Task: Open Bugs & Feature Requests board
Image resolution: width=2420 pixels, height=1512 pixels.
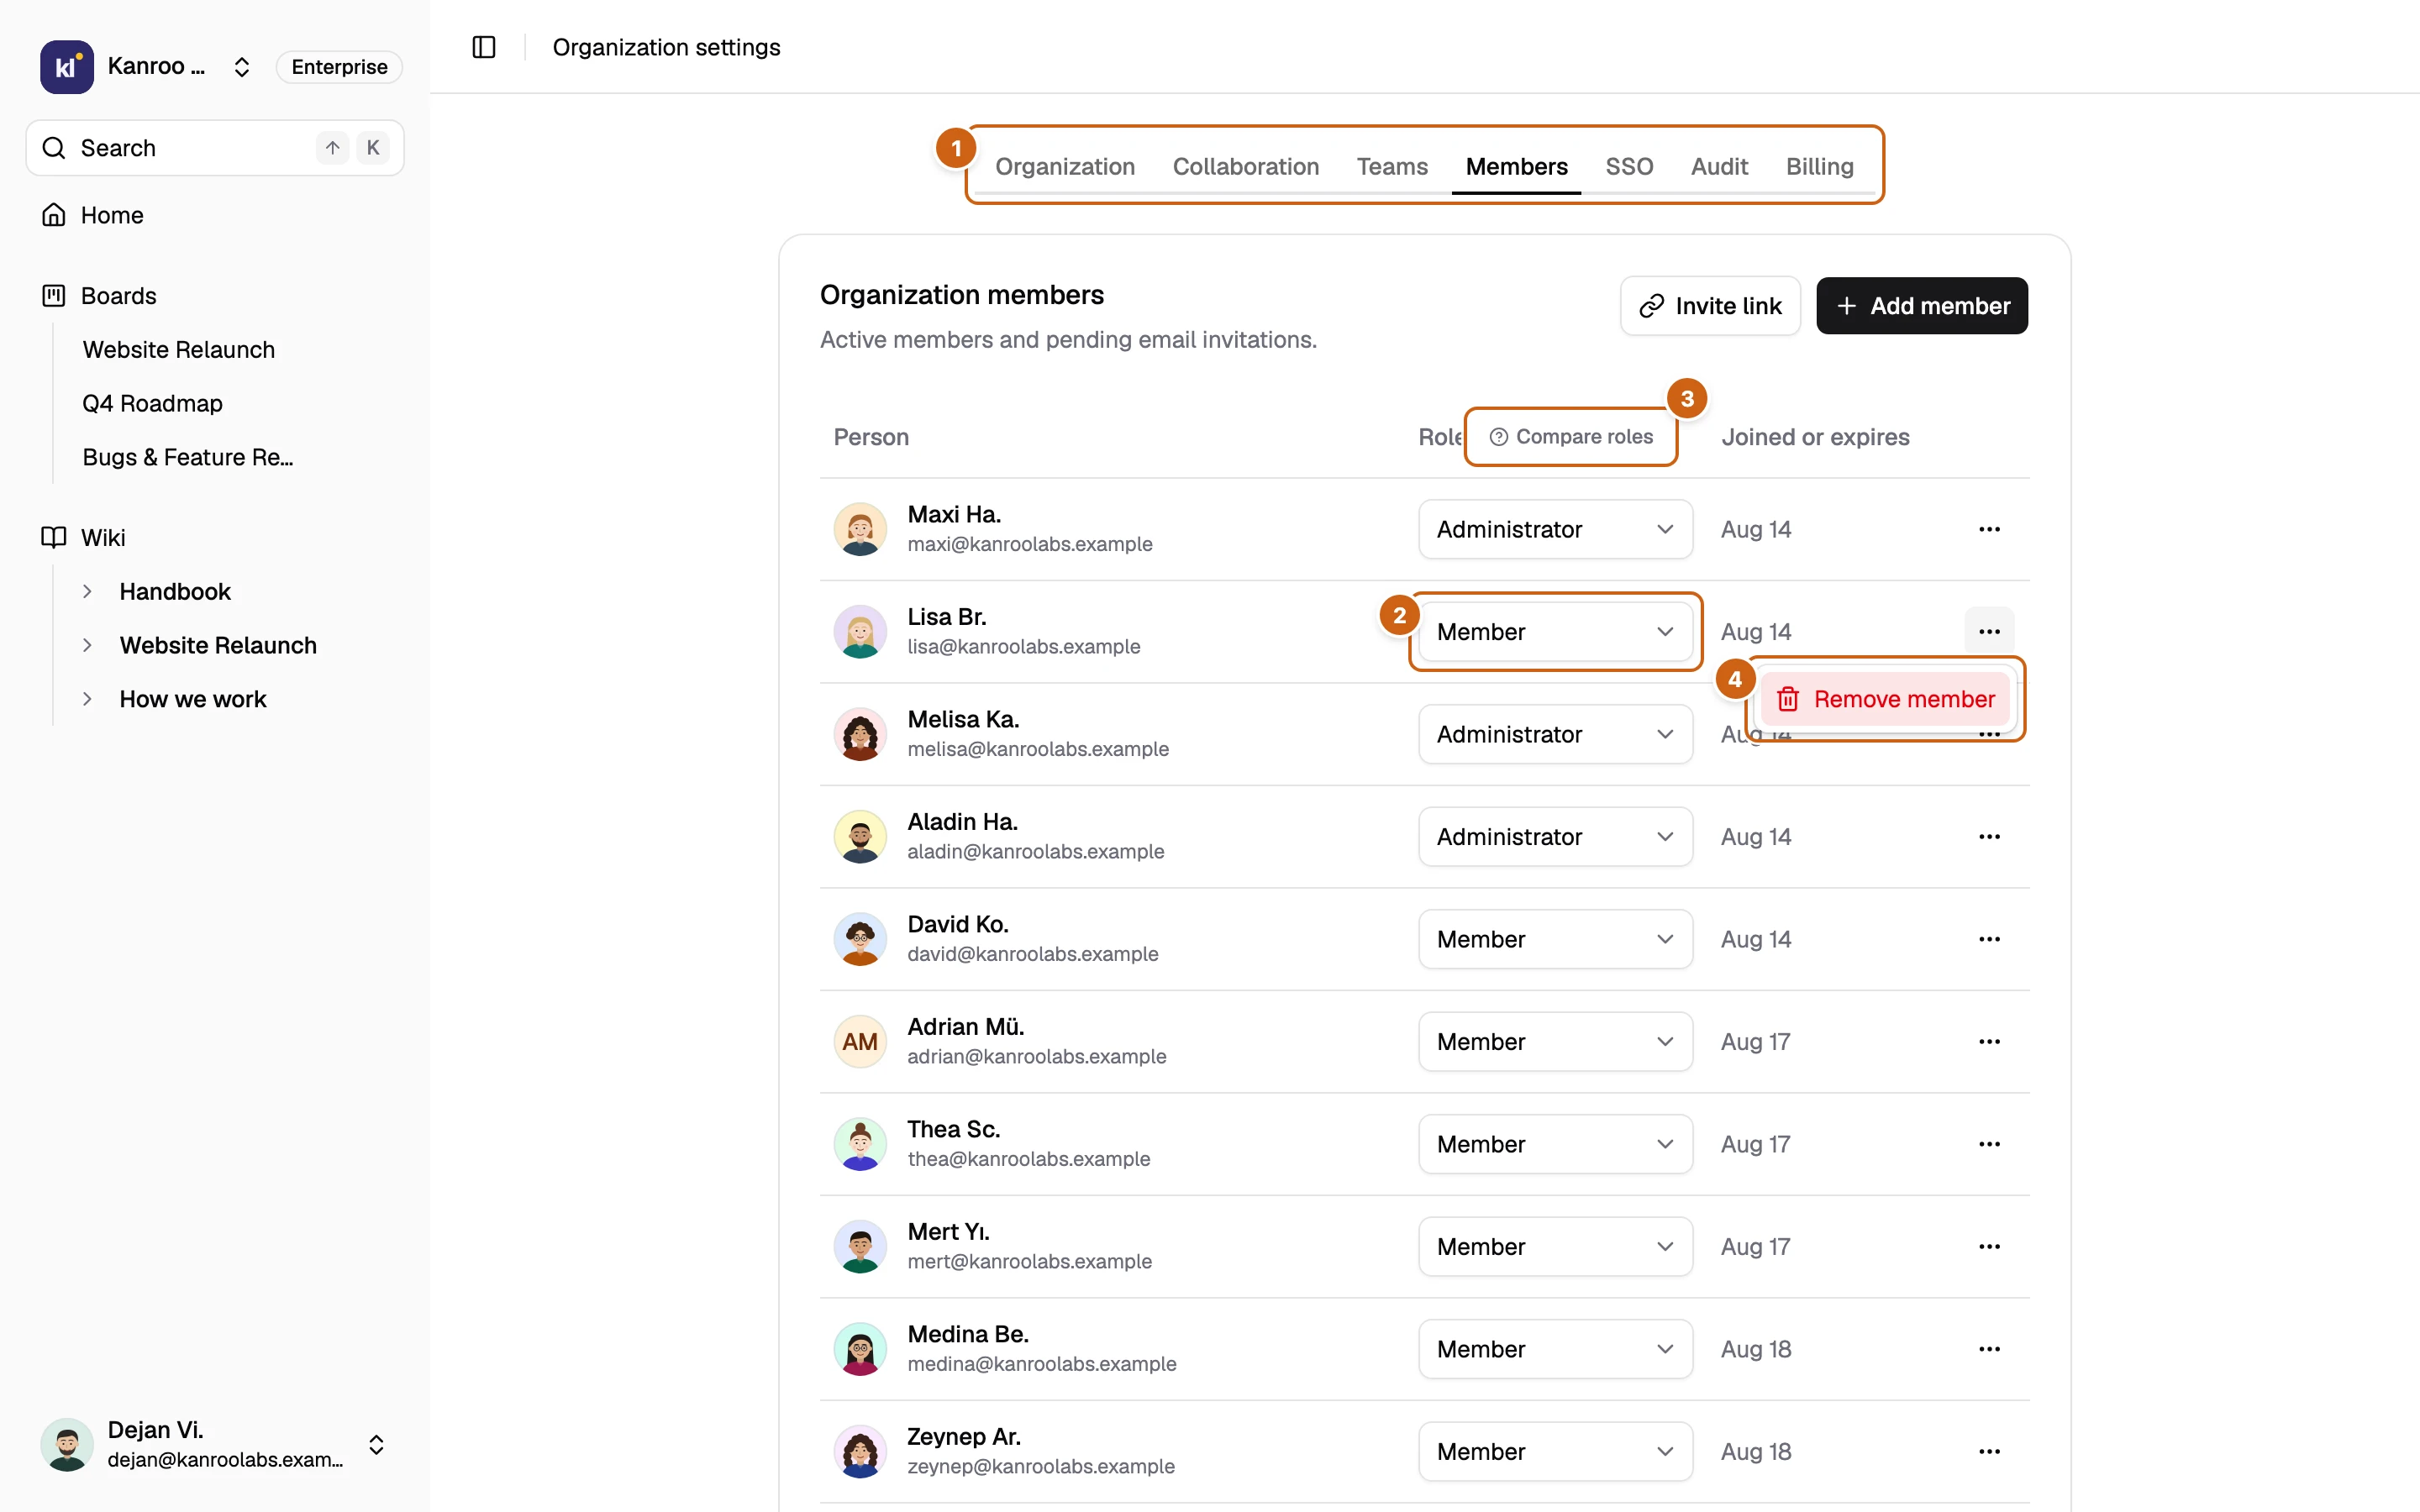Action: [188, 457]
